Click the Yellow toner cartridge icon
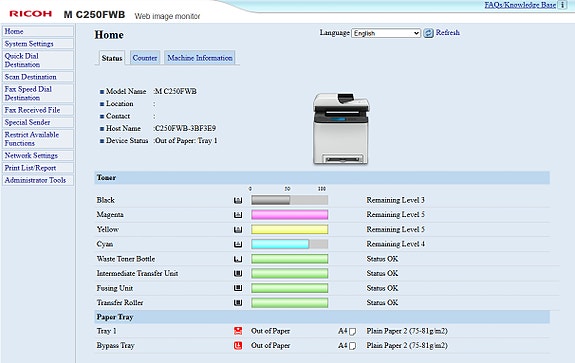 (x=238, y=230)
